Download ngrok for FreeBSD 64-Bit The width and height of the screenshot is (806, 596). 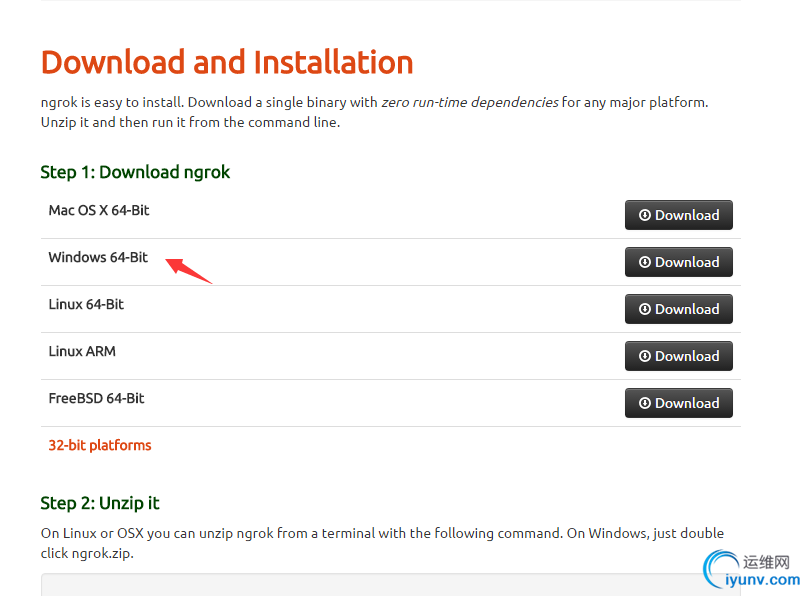[679, 403]
